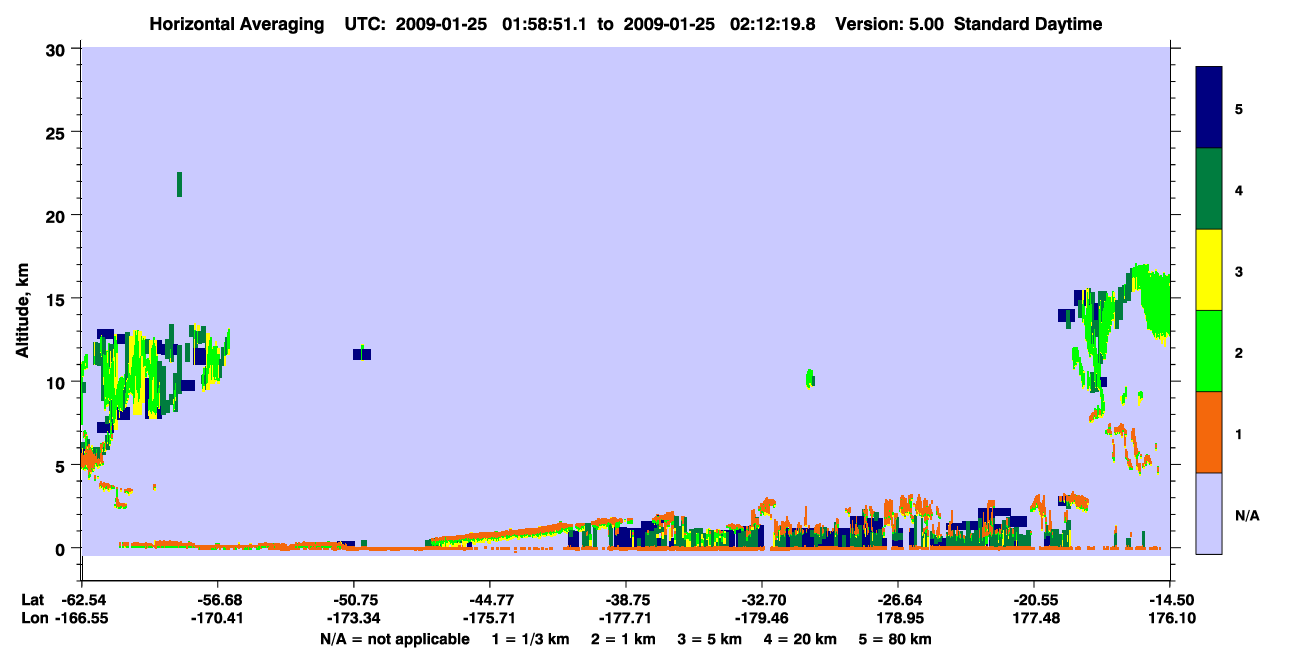Click longitude value -173.34
This screenshot has width=1300, height=667.
point(354,618)
